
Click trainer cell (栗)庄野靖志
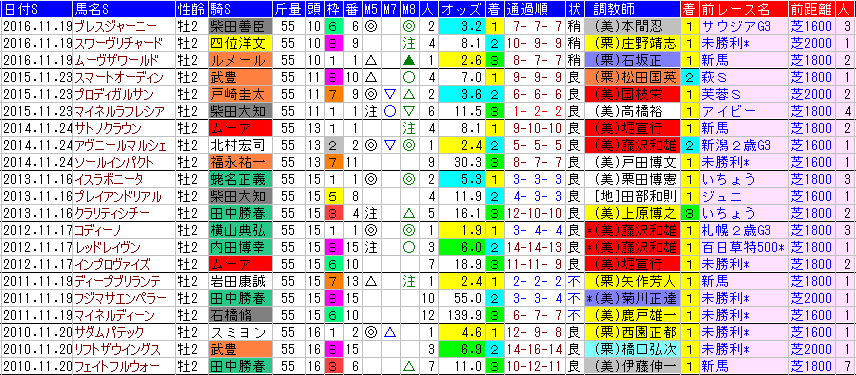631,43
